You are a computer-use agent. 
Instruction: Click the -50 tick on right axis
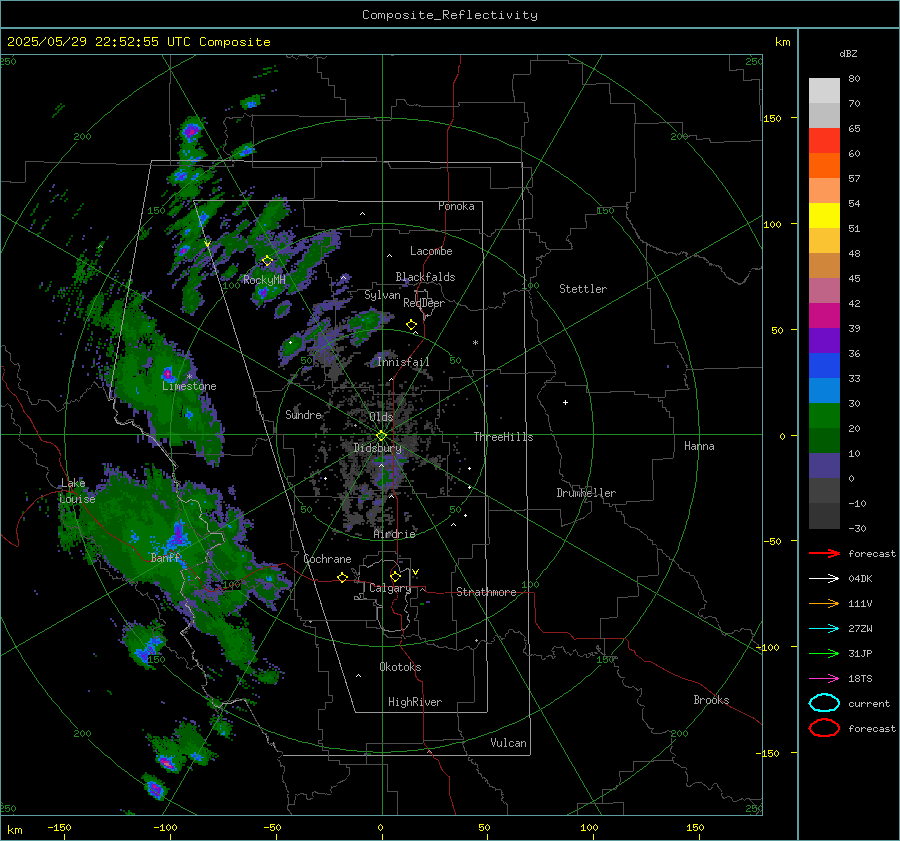coord(772,541)
